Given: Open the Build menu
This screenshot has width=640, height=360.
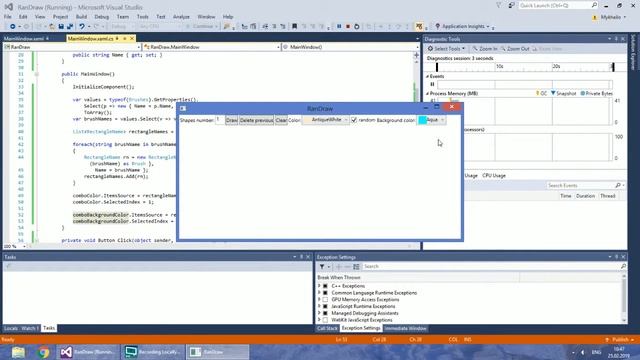Looking at the screenshot, I should 81,17.
